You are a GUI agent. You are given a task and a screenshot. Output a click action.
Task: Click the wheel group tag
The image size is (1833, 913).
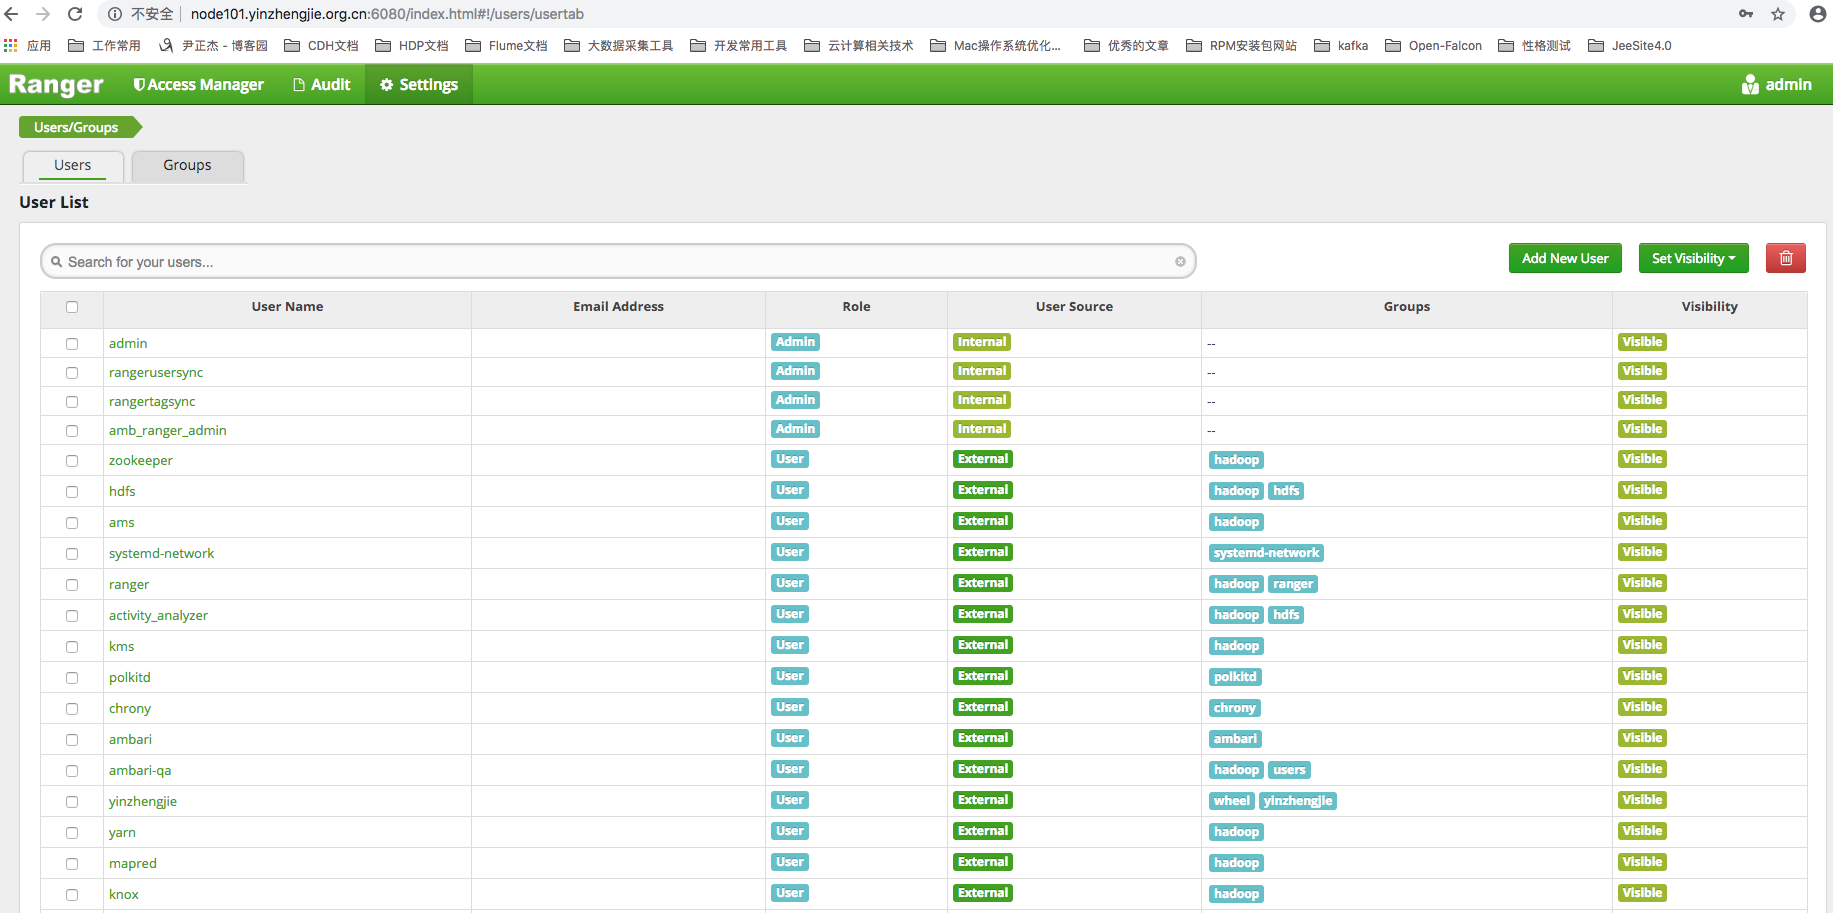point(1232,801)
